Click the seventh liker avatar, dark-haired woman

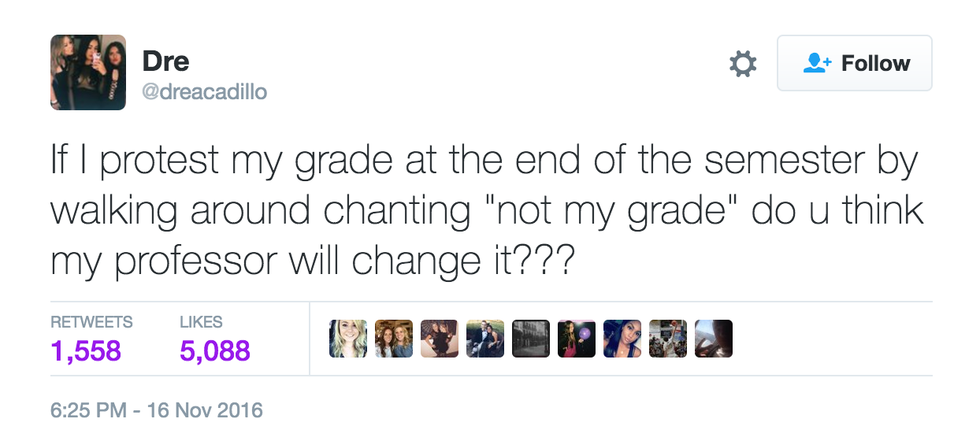(x=622, y=339)
